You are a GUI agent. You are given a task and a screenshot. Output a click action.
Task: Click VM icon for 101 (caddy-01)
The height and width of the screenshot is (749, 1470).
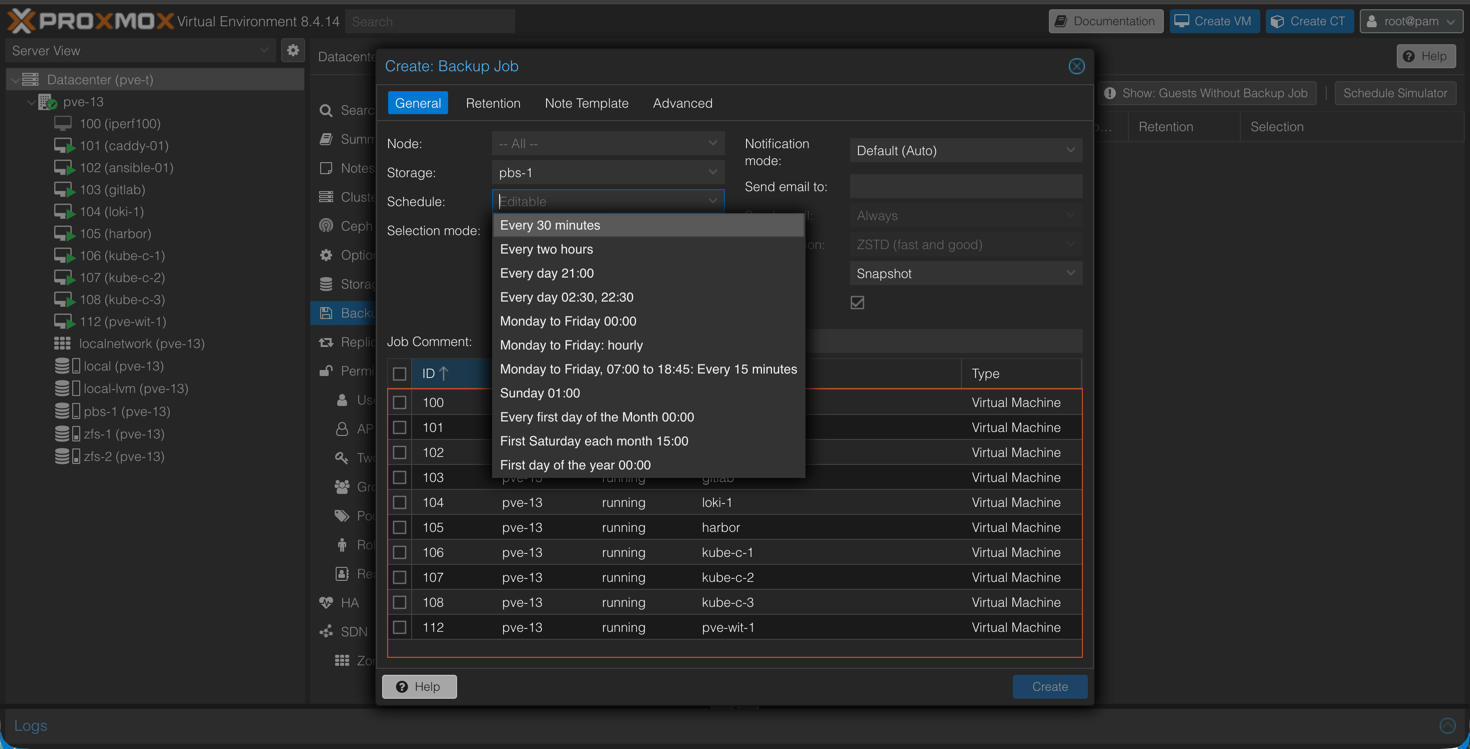64,146
